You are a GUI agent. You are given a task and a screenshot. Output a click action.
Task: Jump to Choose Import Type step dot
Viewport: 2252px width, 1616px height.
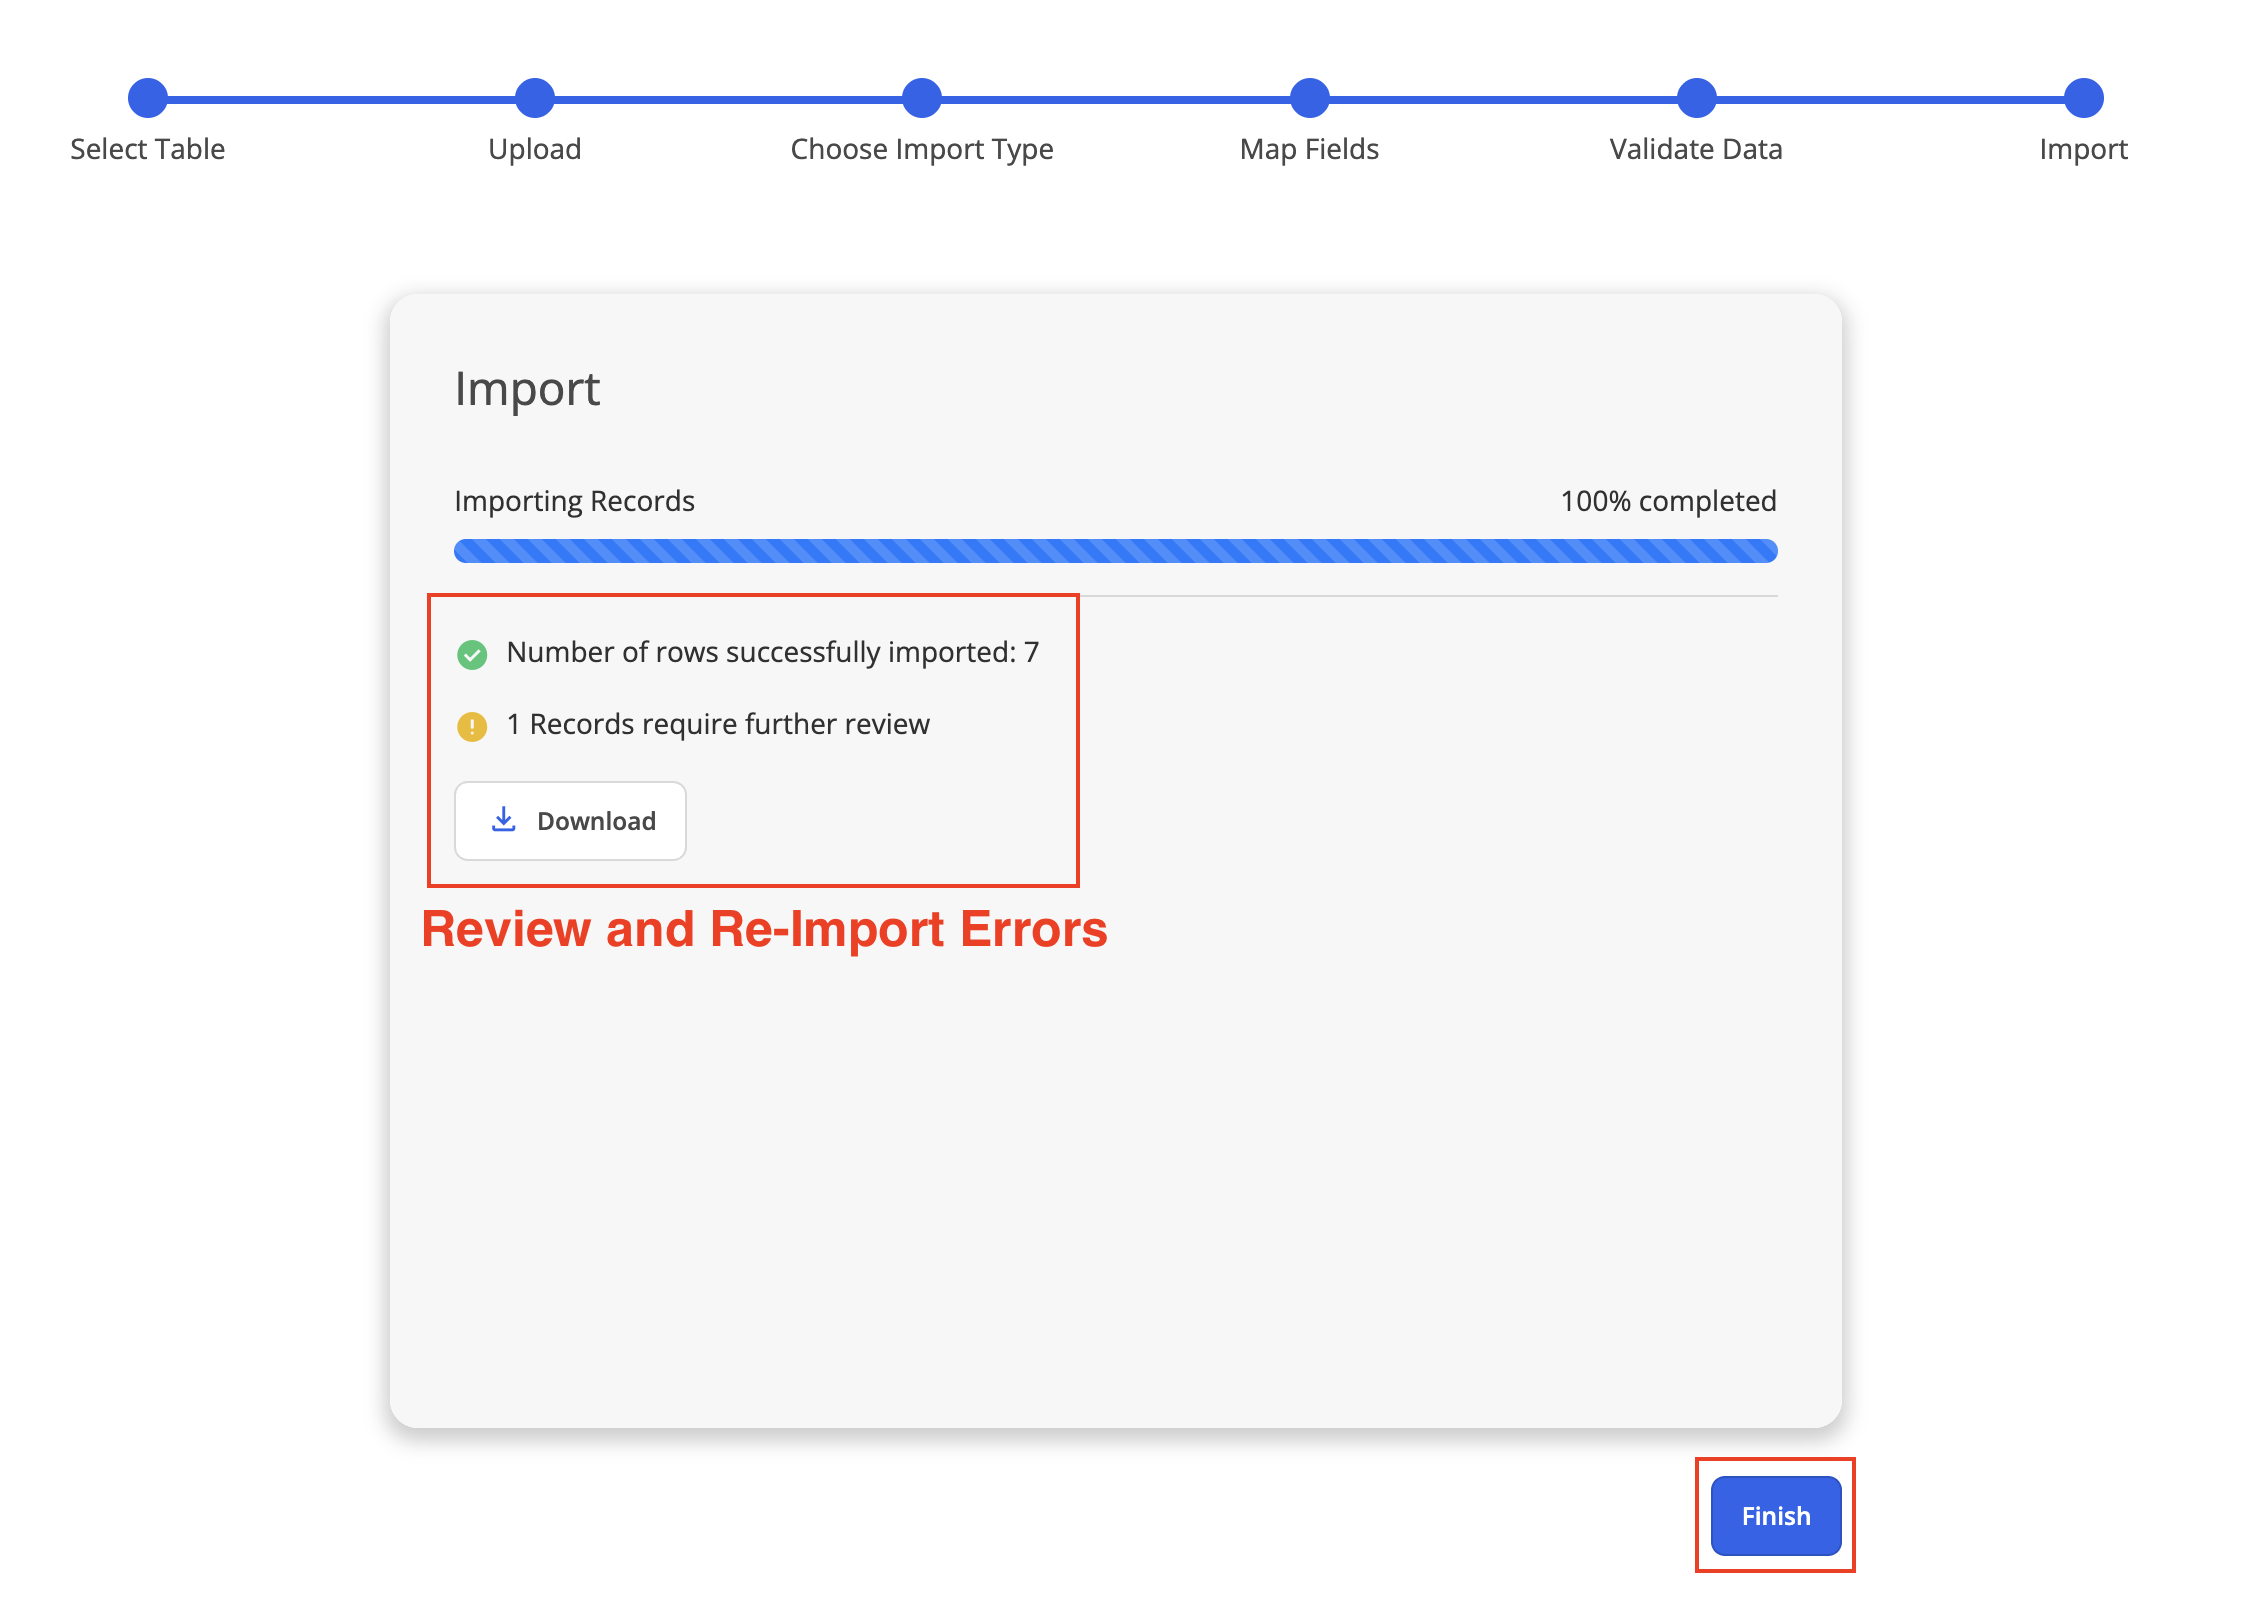[x=922, y=98]
